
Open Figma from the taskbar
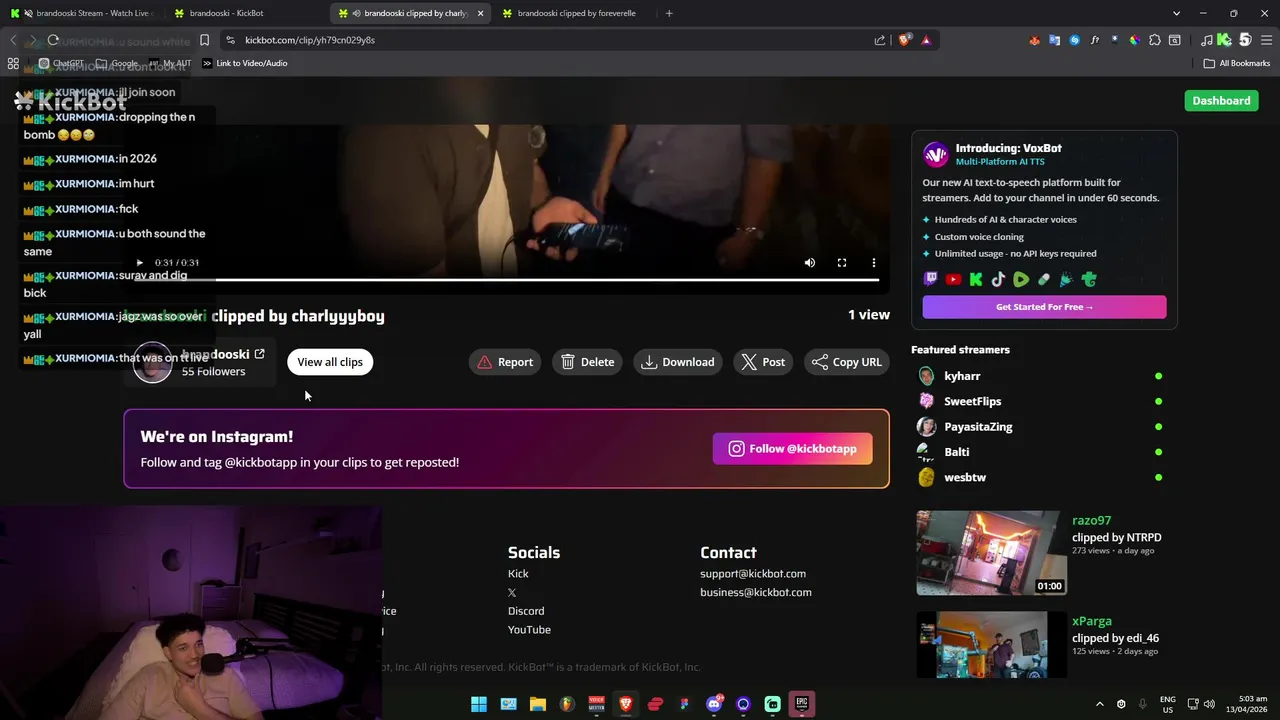coord(685,704)
